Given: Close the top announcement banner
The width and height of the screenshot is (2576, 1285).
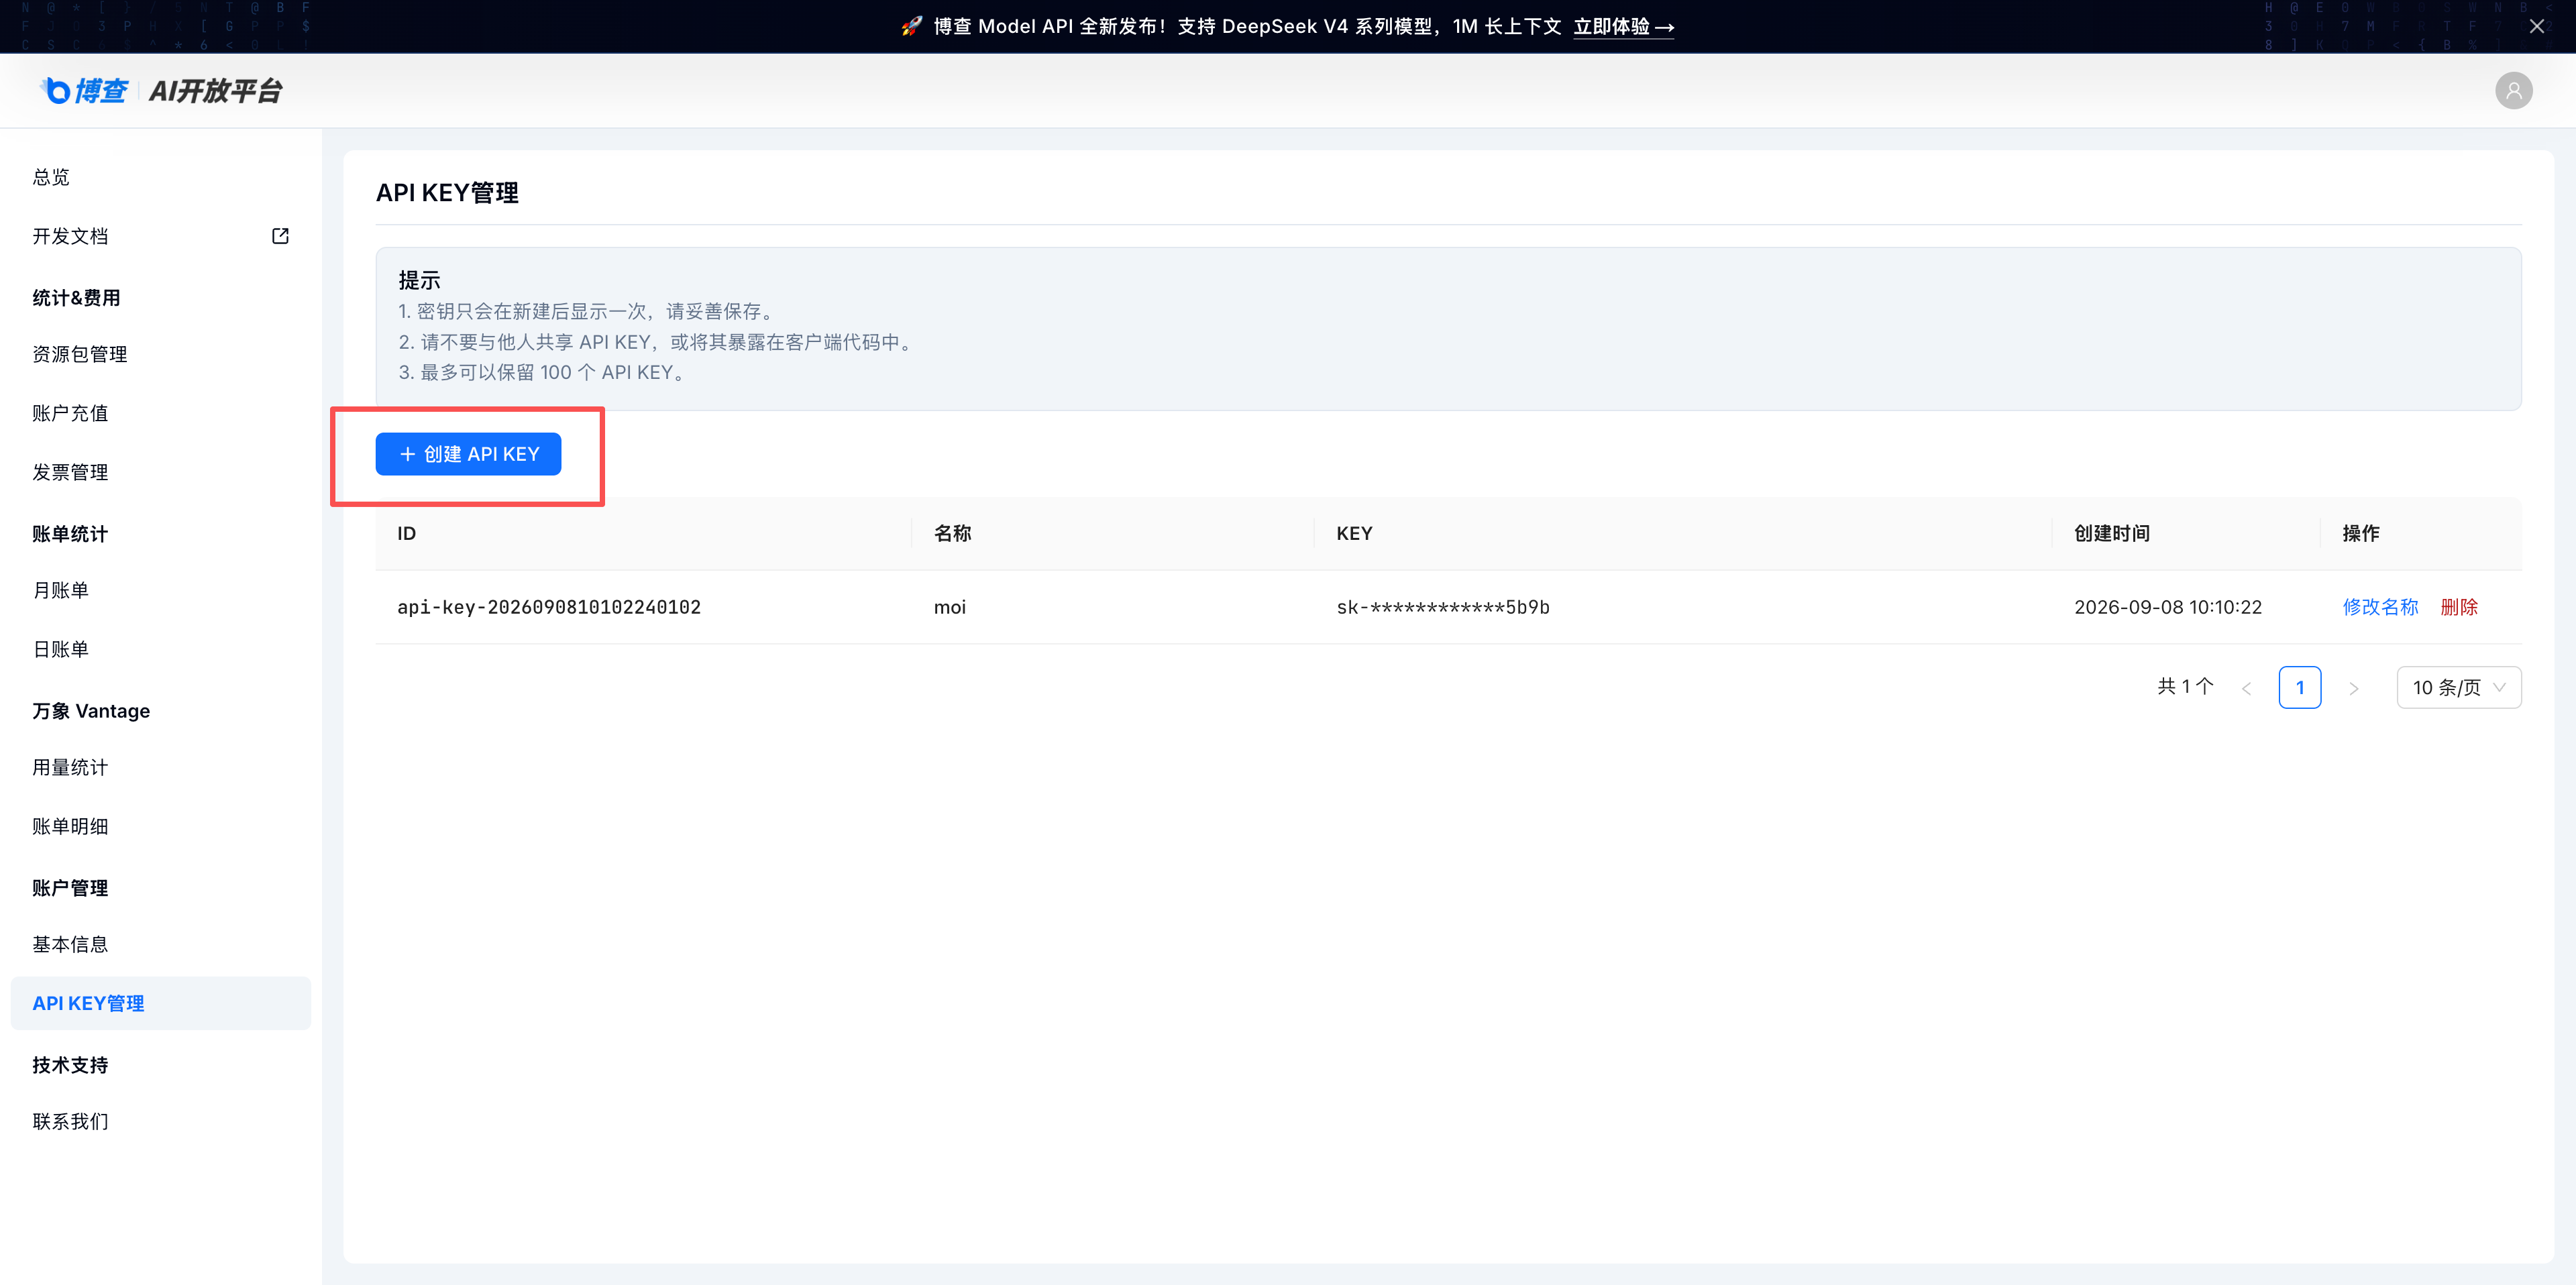Looking at the screenshot, I should pos(2536,27).
